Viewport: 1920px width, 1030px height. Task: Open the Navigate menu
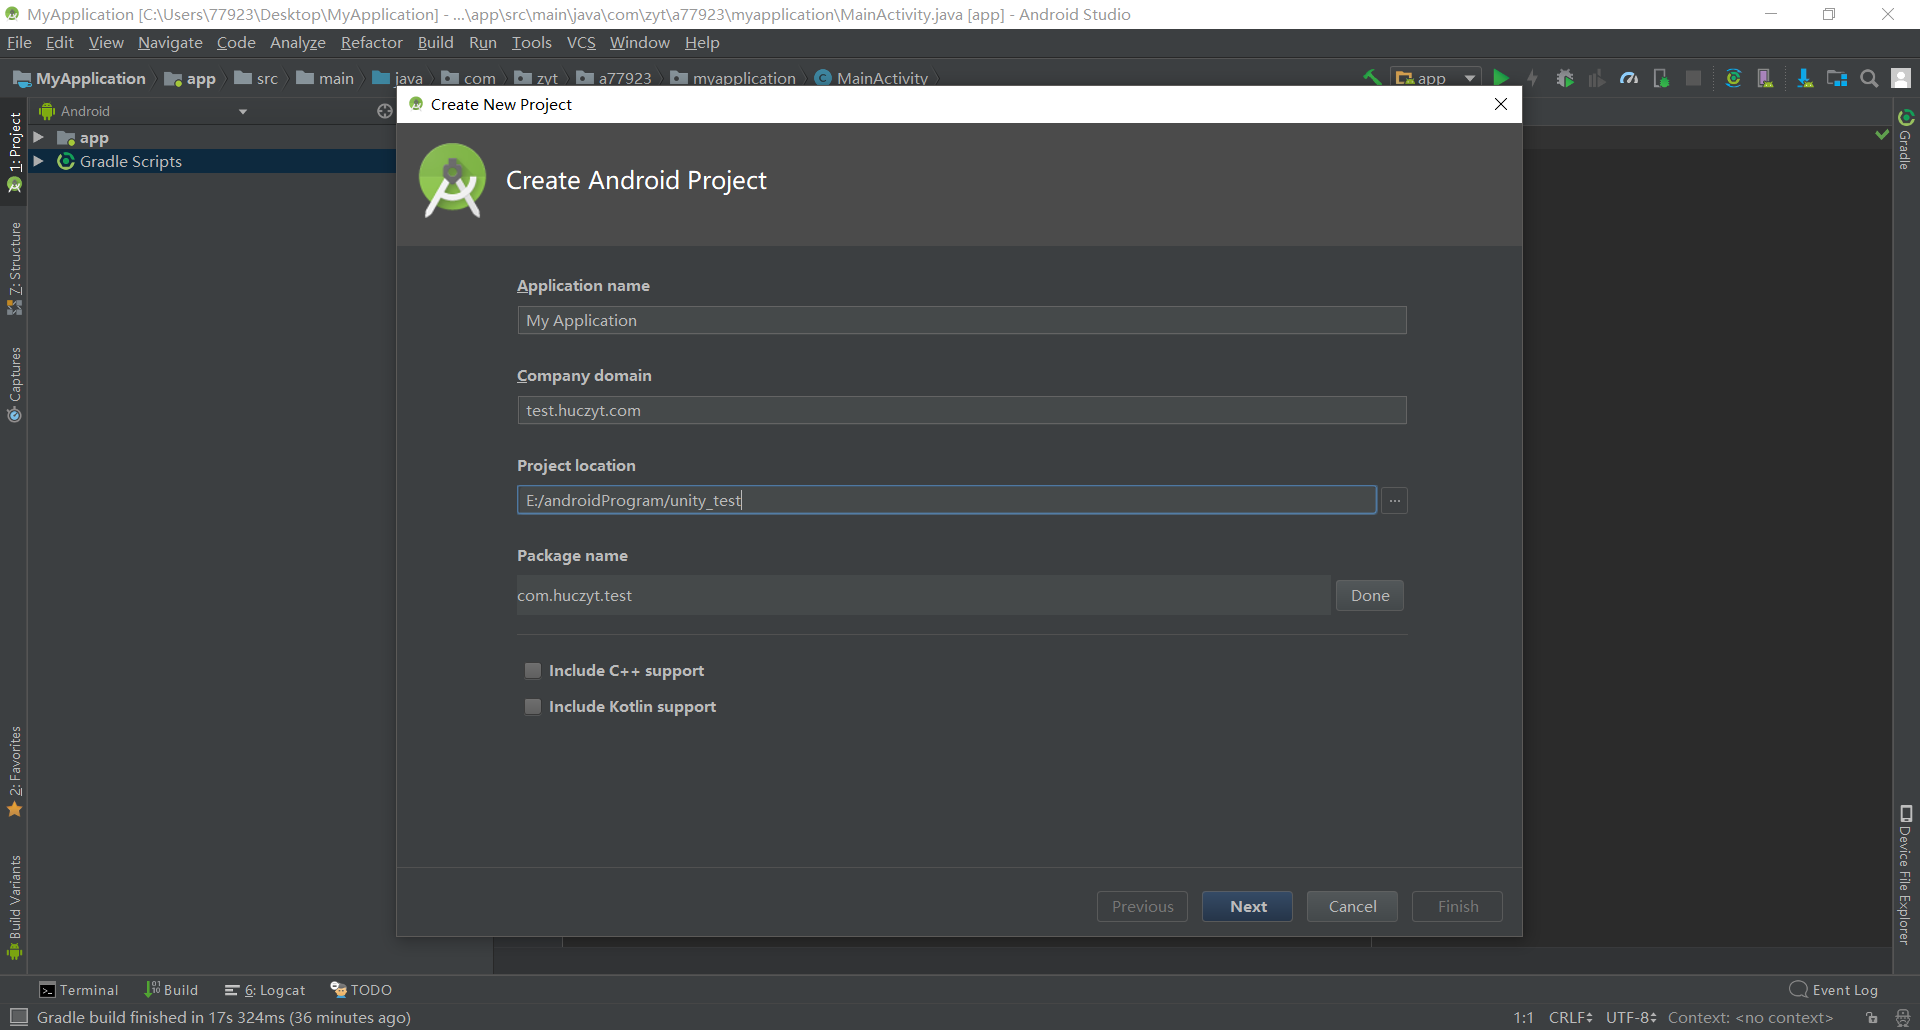pos(170,42)
